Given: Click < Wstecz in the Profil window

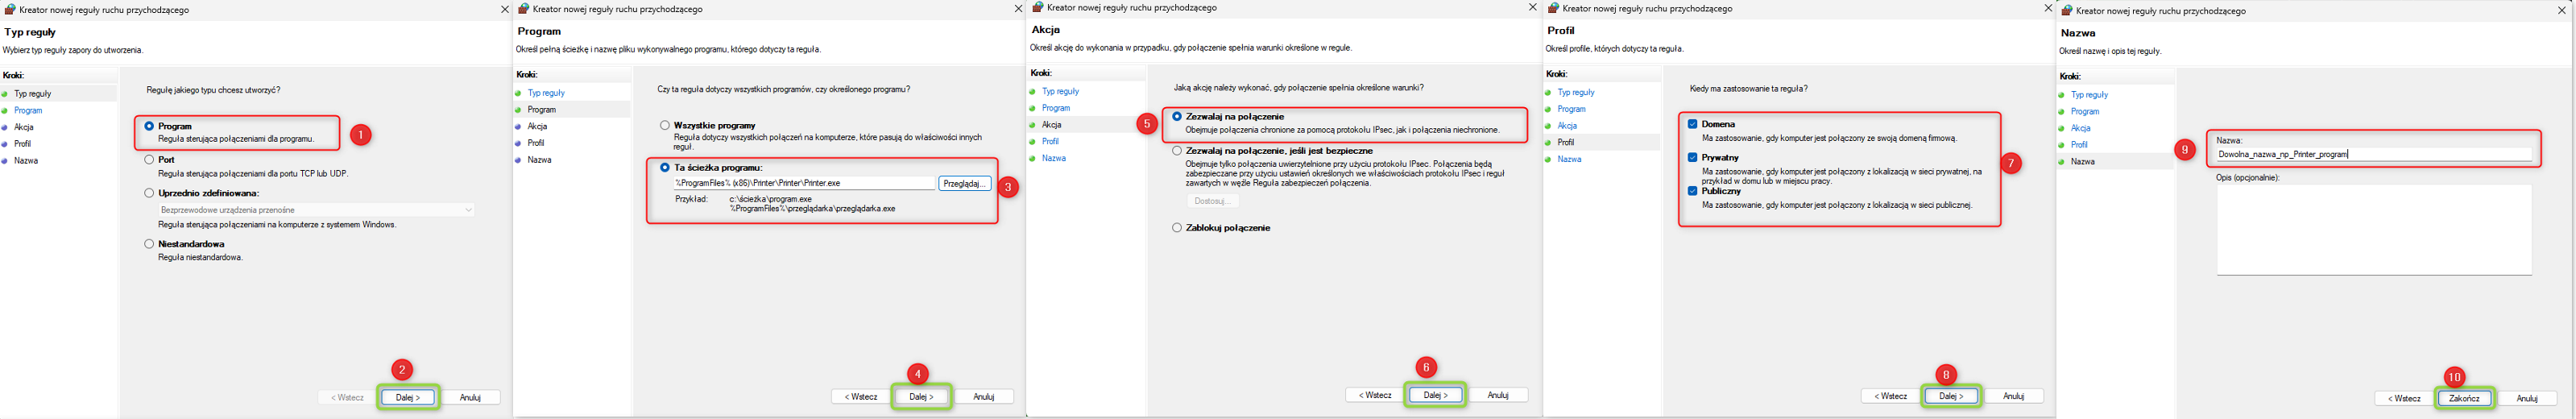Looking at the screenshot, I should pyautogui.click(x=1890, y=396).
